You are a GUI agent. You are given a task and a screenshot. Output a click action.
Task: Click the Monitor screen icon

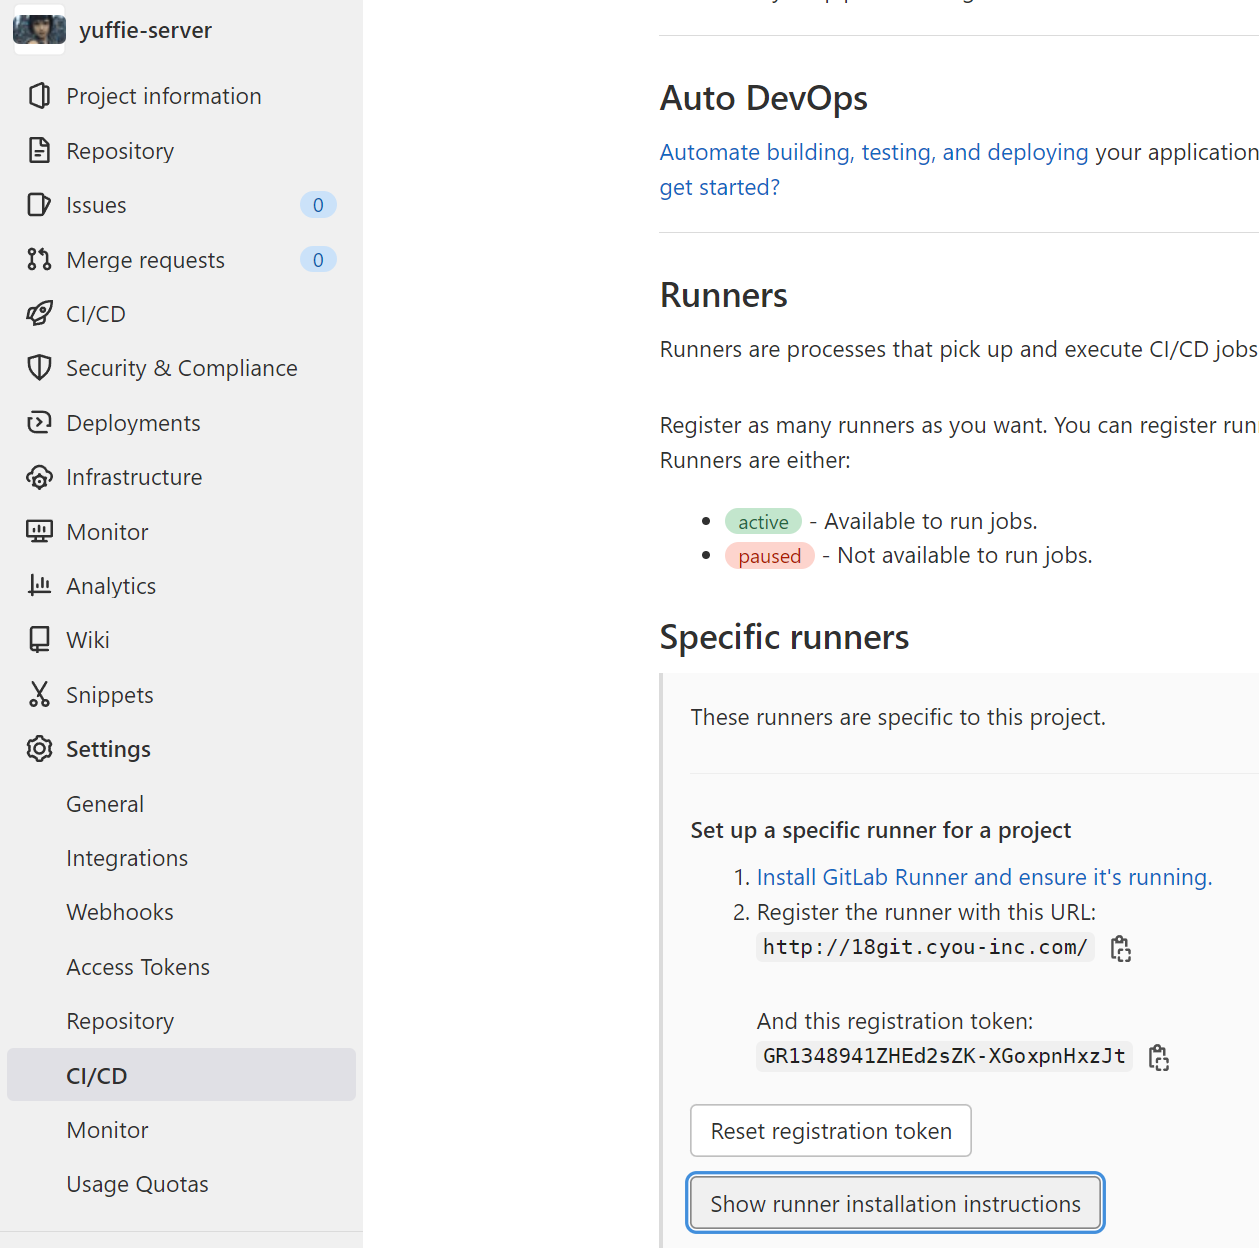[39, 531]
